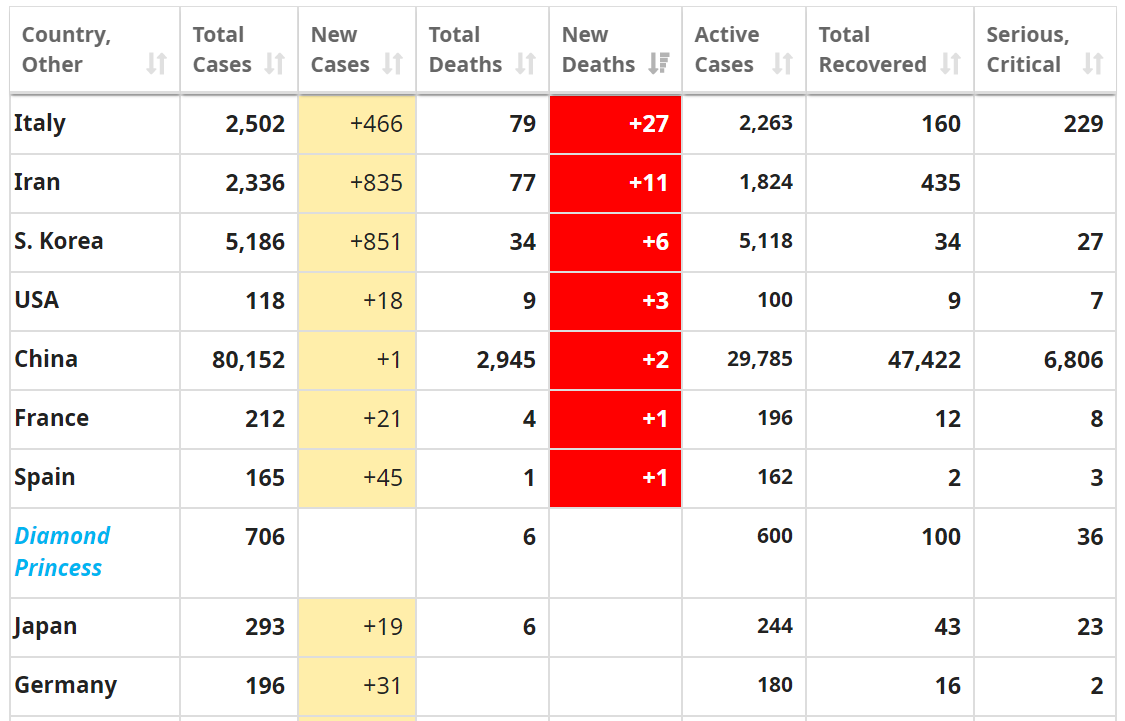Click S. Korea's active cases 5,118
Screen dimensions: 1125x721
coord(766,241)
